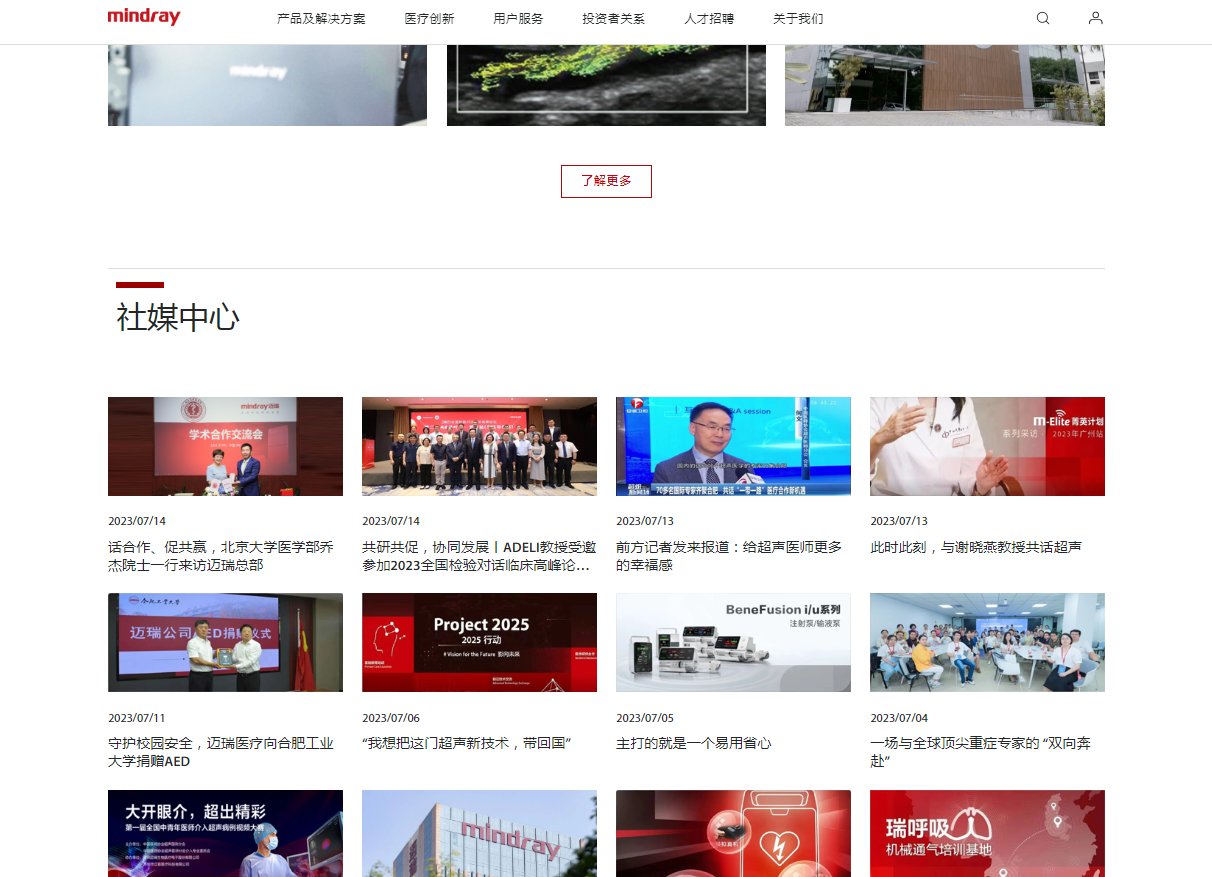The image size is (1212, 877).
Task: Open the 人才招聘 menu
Action: (x=709, y=19)
